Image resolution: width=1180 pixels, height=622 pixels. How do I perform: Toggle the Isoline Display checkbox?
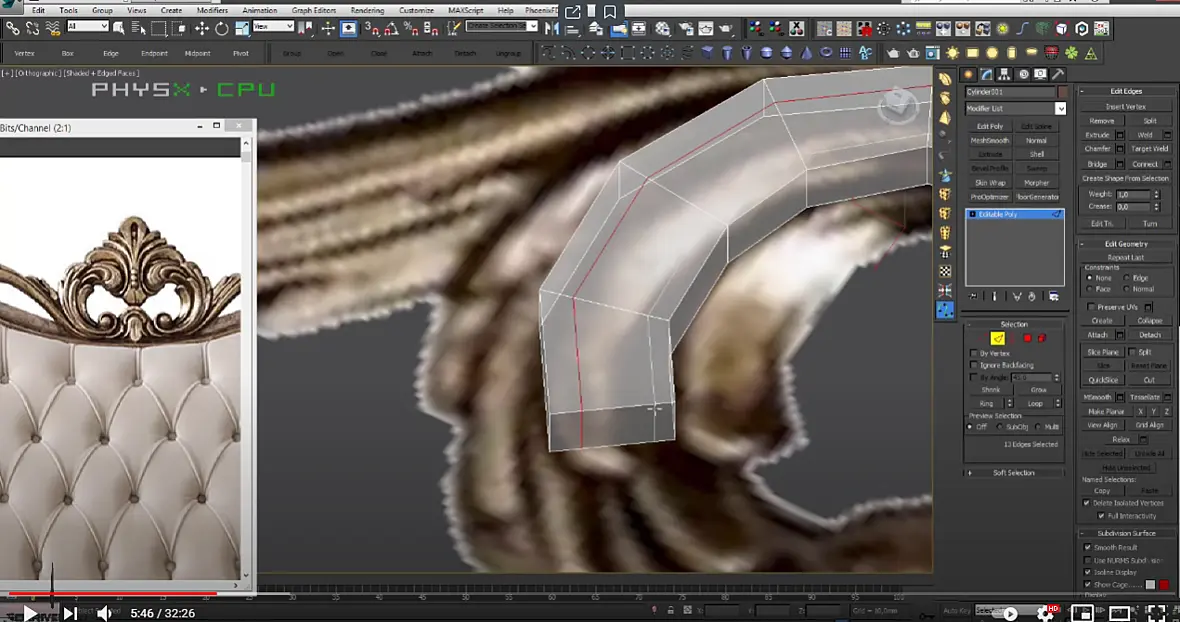[1087, 572]
